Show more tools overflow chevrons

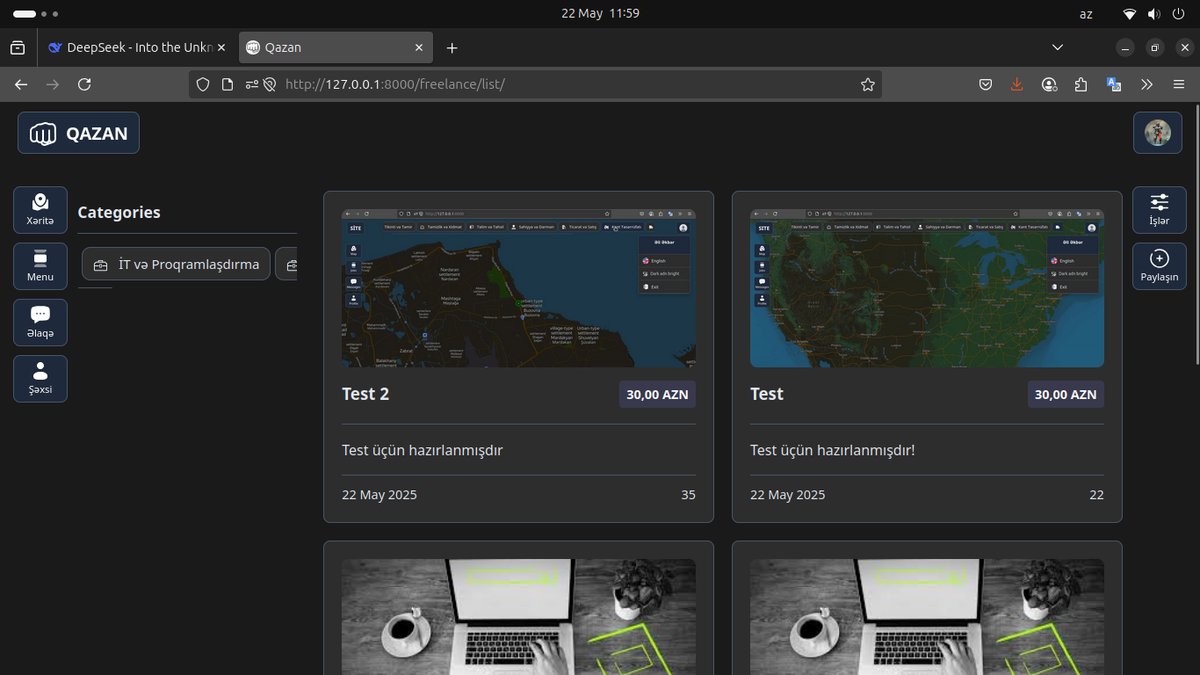[x=1146, y=85]
